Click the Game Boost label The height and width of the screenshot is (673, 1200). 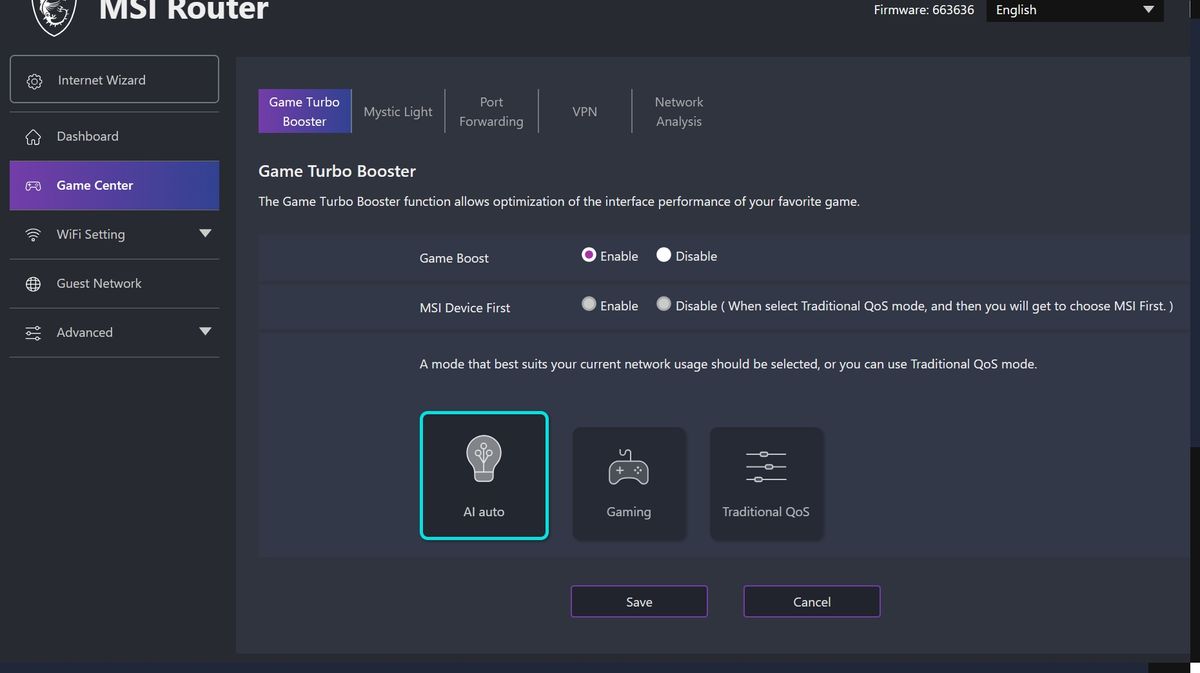click(x=454, y=258)
